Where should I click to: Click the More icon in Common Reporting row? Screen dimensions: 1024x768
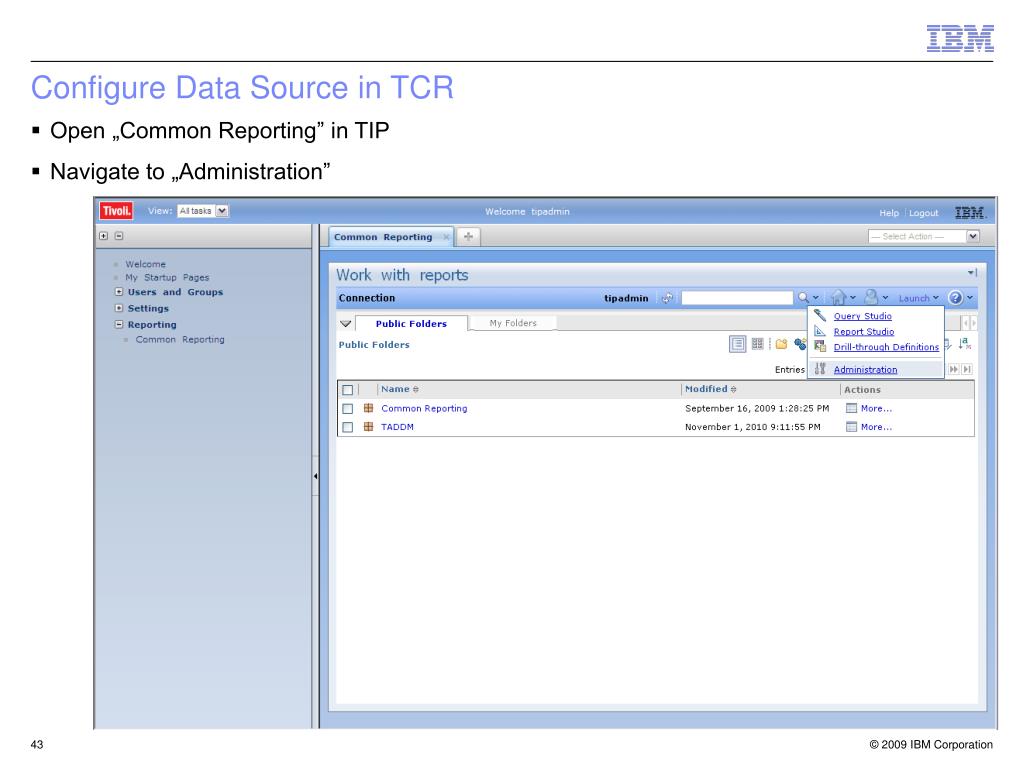[851, 408]
